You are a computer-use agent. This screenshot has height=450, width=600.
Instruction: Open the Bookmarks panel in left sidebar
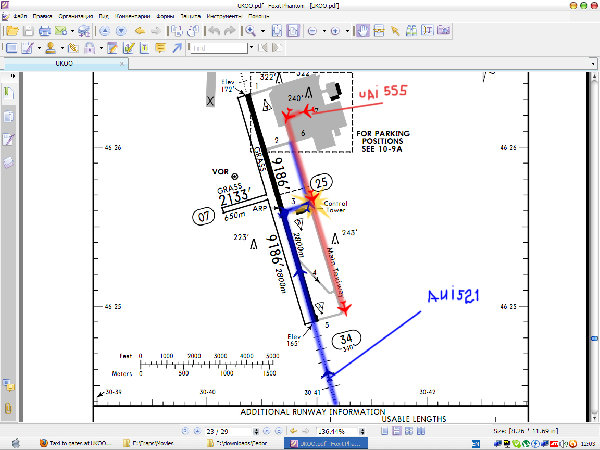9,94
